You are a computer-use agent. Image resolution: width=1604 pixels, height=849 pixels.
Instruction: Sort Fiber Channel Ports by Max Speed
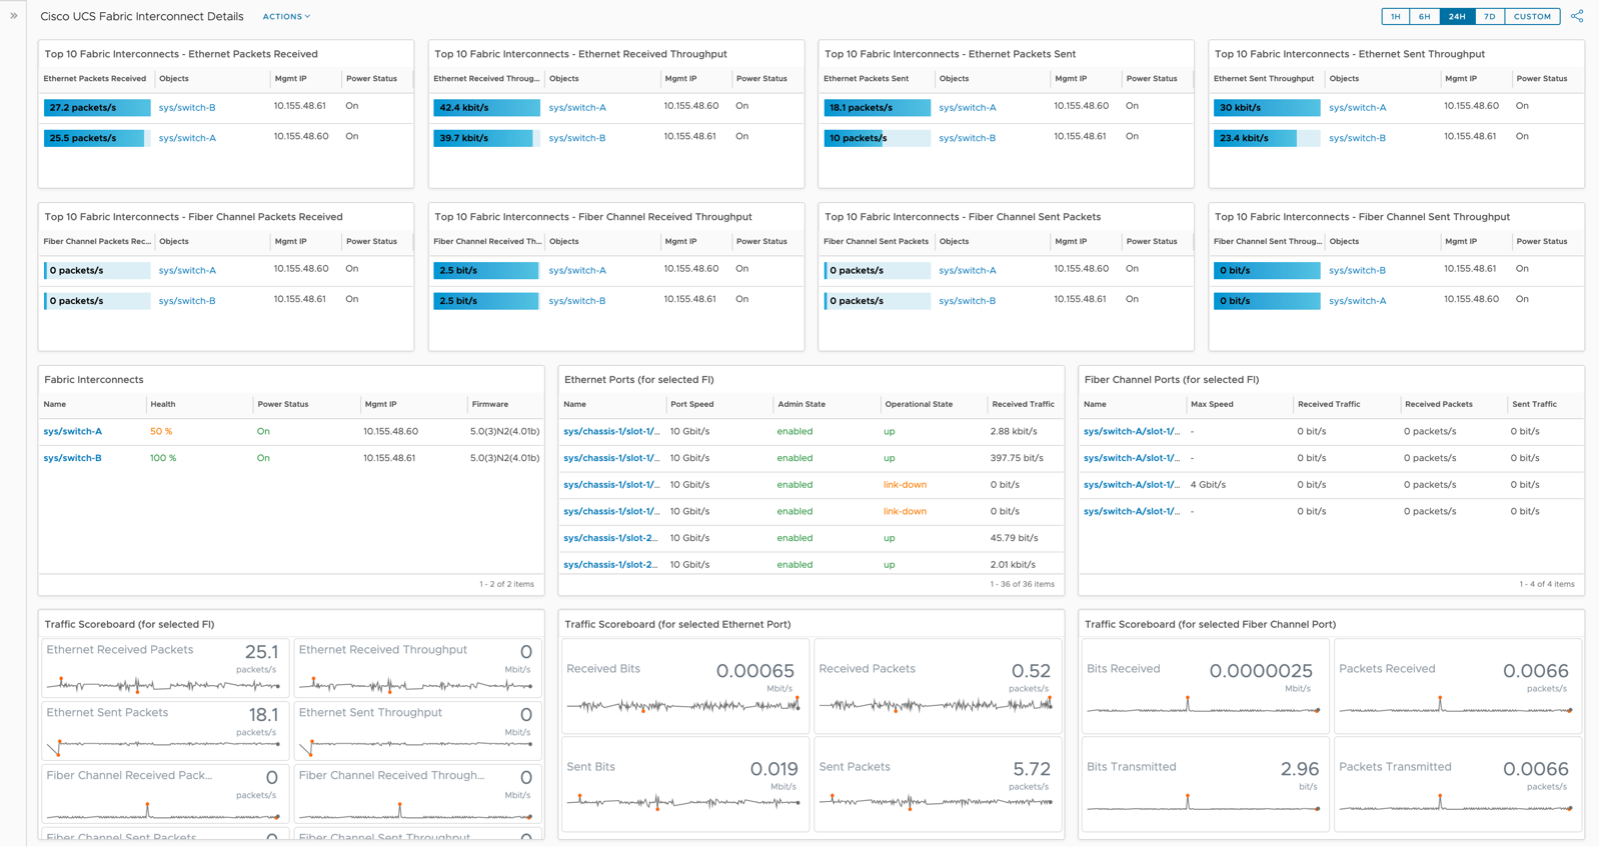click(x=1212, y=405)
